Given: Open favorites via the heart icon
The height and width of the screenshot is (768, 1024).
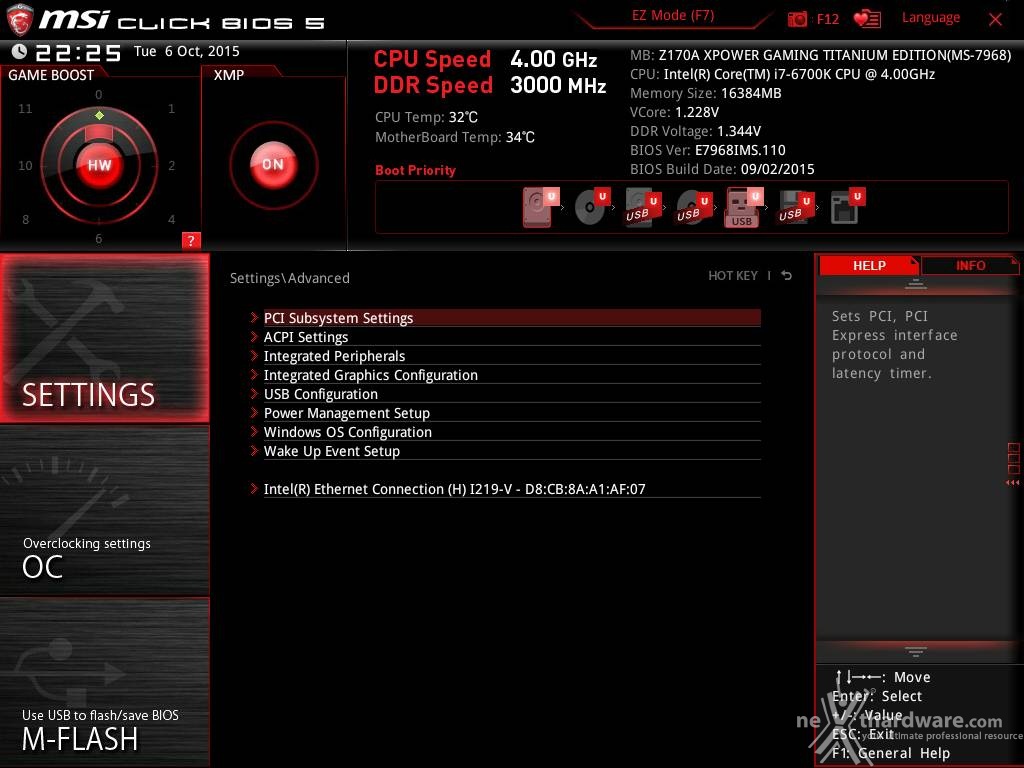Looking at the screenshot, I should click(867, 19).
